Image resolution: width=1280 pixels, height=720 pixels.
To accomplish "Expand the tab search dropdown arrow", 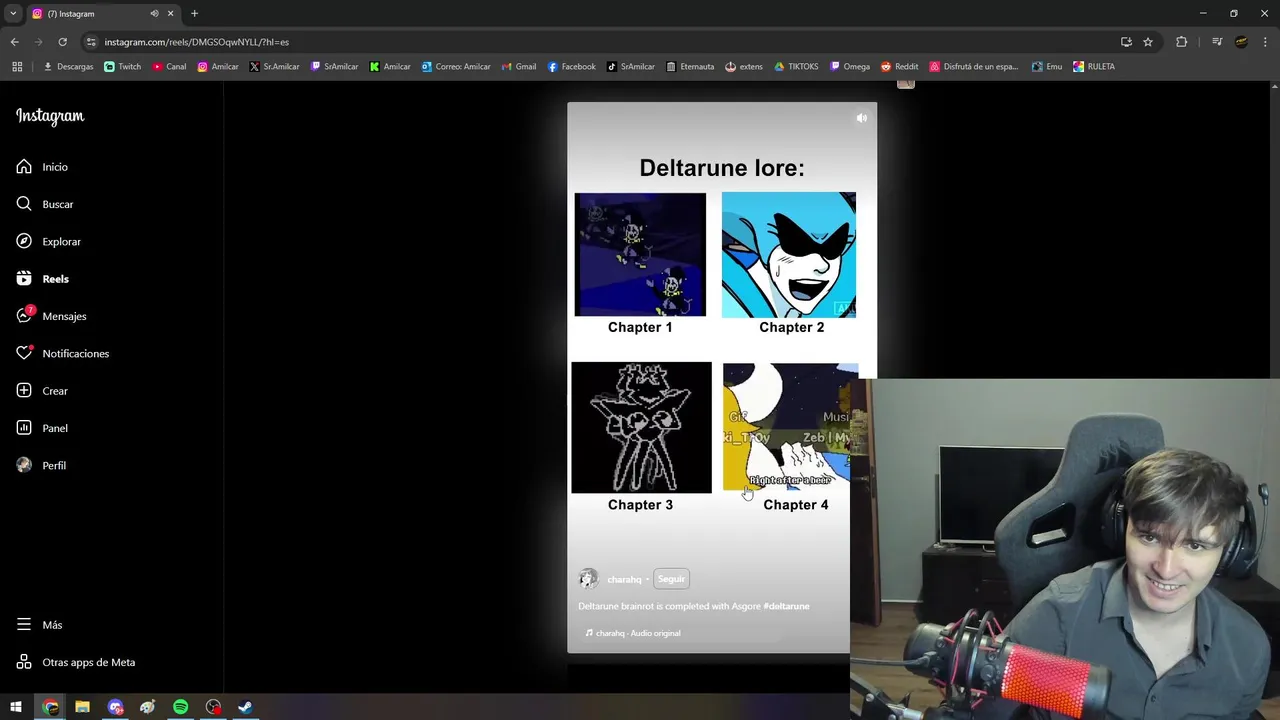I will [x=12, y=13].
